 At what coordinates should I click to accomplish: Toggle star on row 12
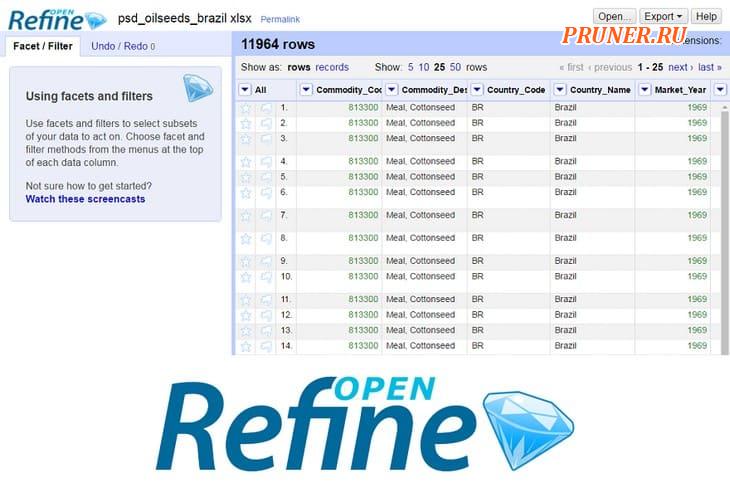(246, 315)
